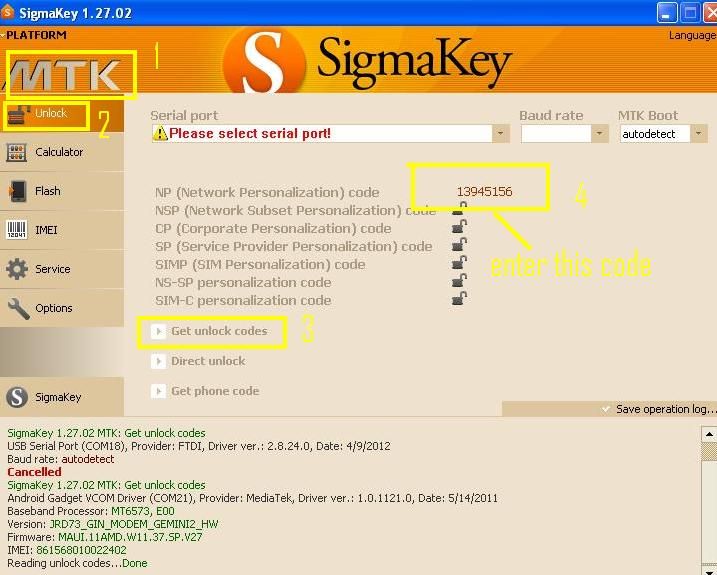Click the Get phone code button

[205, 391]
